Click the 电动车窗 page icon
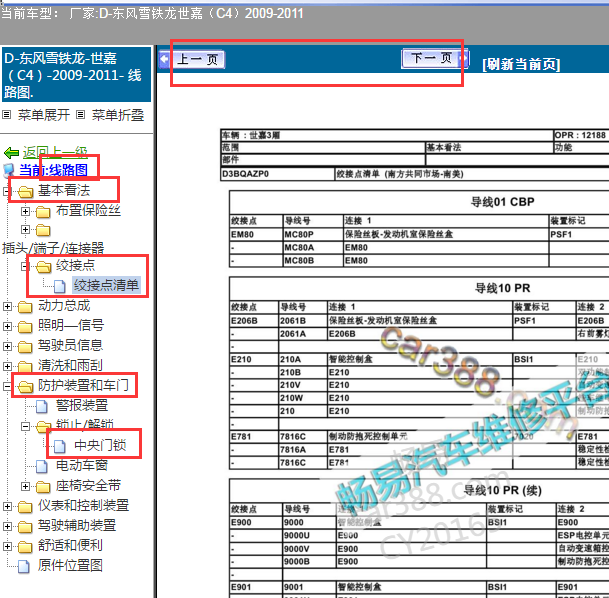This screenshot has width=609, height=598. point(42,466)
